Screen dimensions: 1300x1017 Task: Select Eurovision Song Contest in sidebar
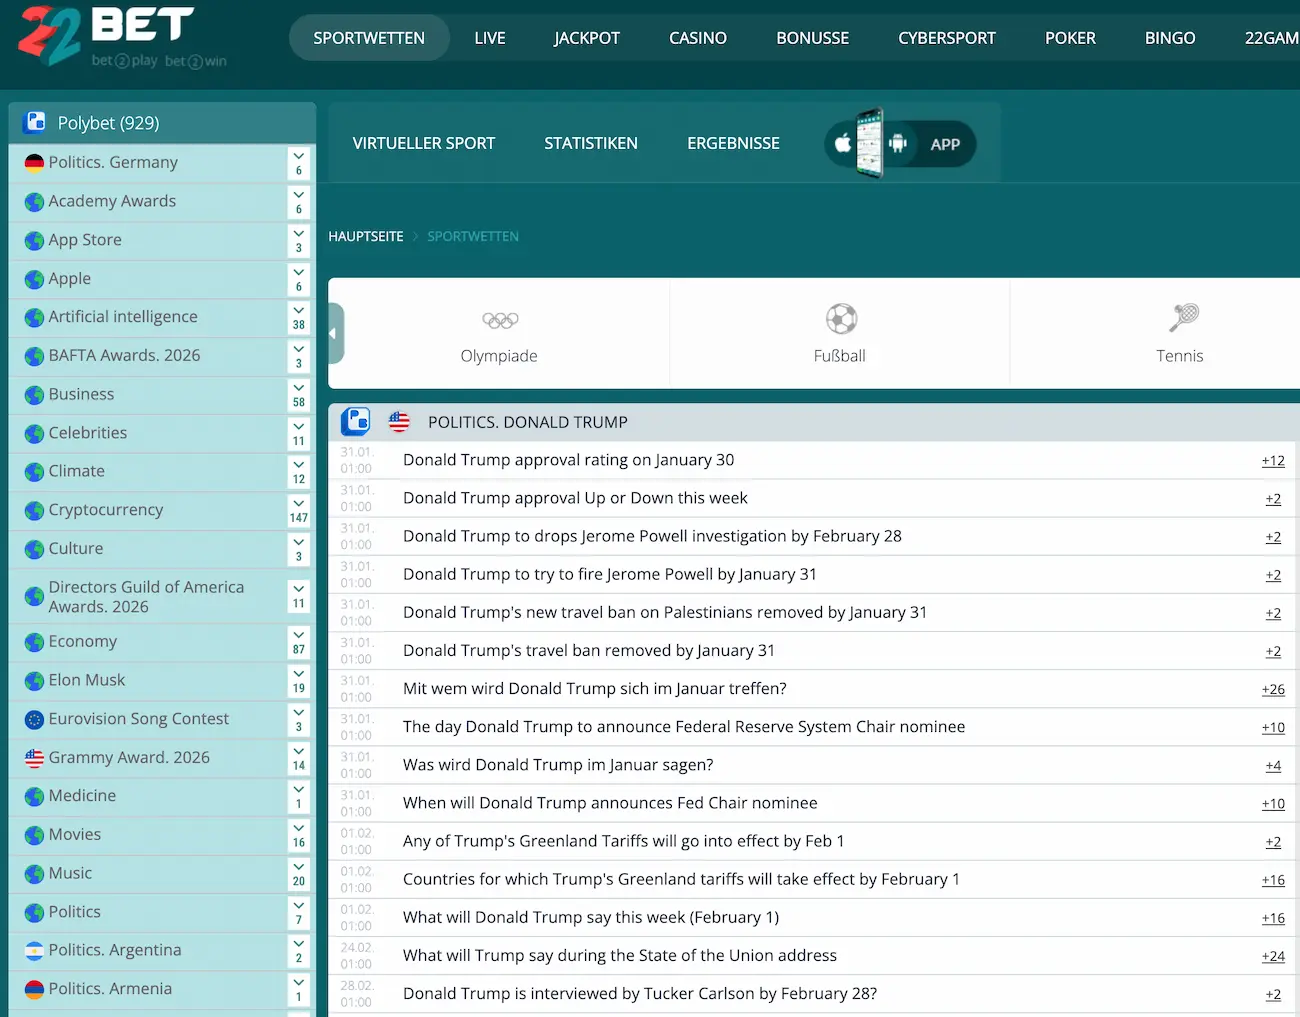pyautogui.click(x=138, y=719)
